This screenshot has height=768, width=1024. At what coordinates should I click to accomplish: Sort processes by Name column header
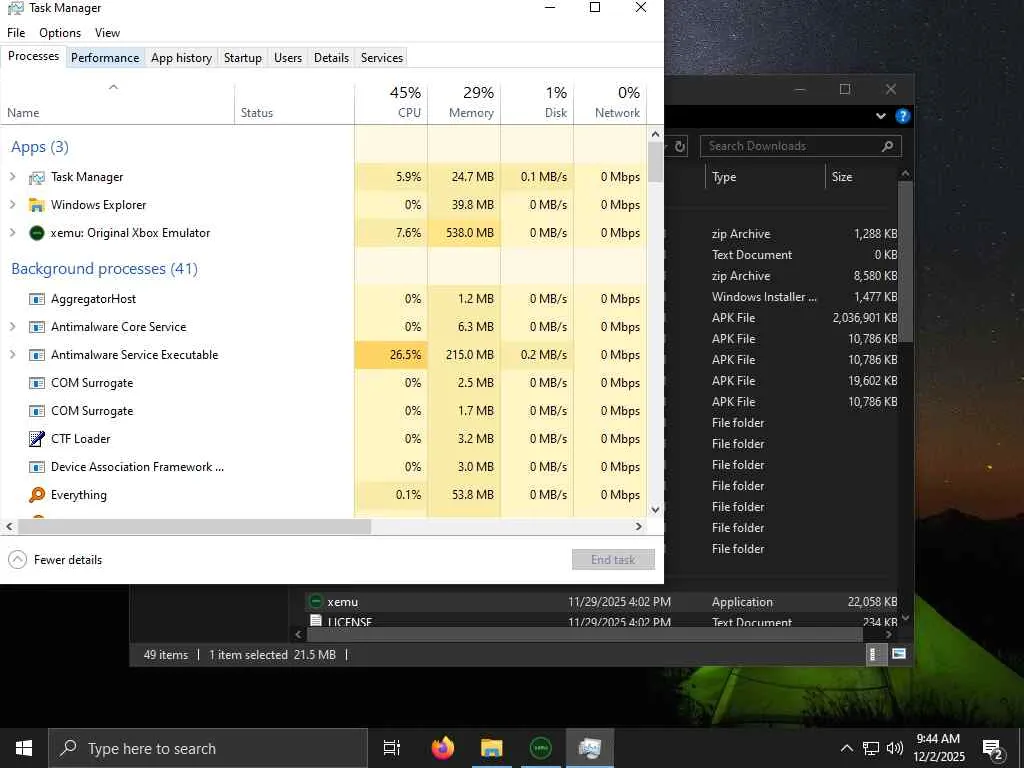(x=118, y=103)
